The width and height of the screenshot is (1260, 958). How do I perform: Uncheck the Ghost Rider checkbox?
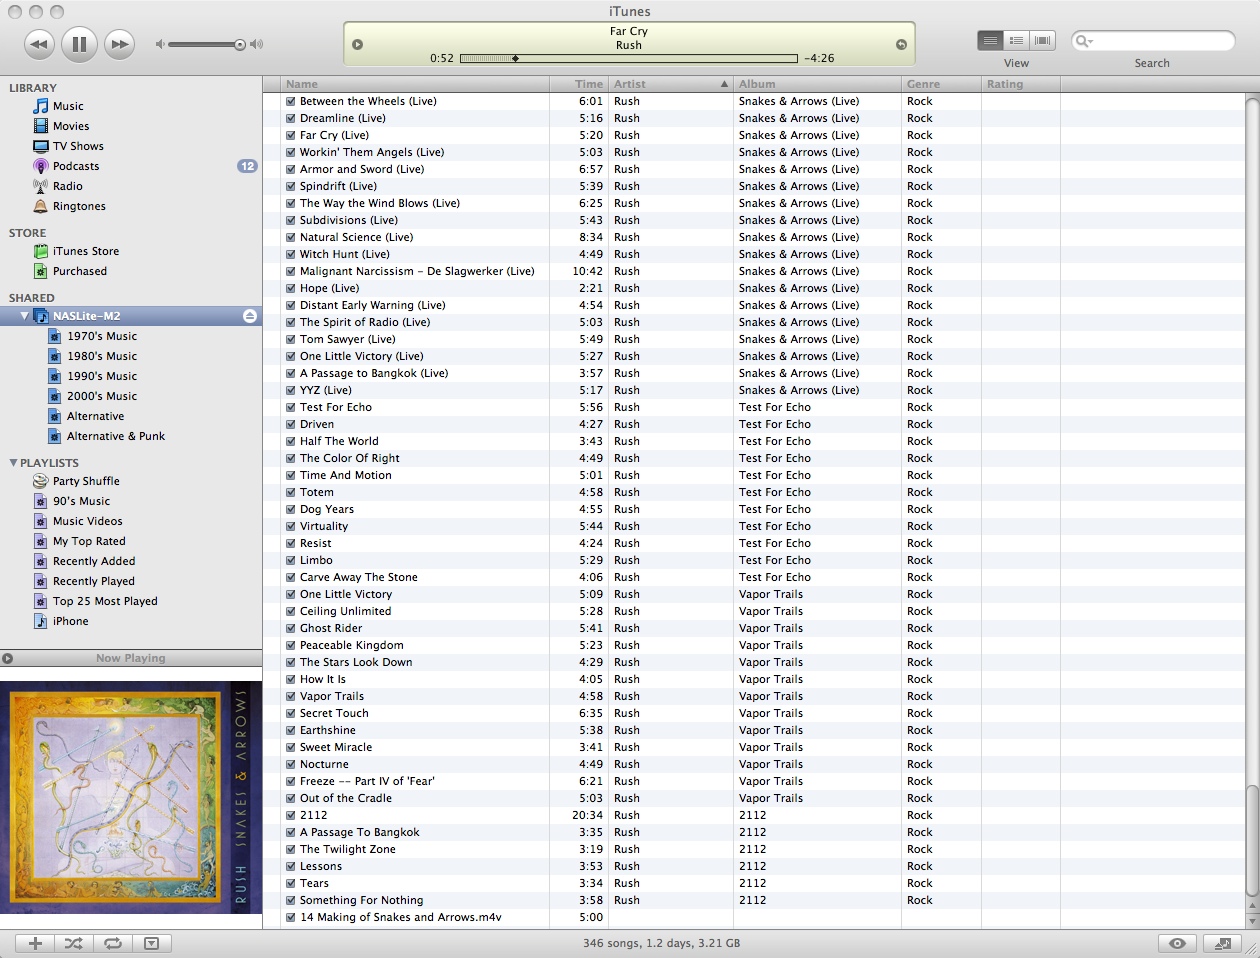coord(291,628)
